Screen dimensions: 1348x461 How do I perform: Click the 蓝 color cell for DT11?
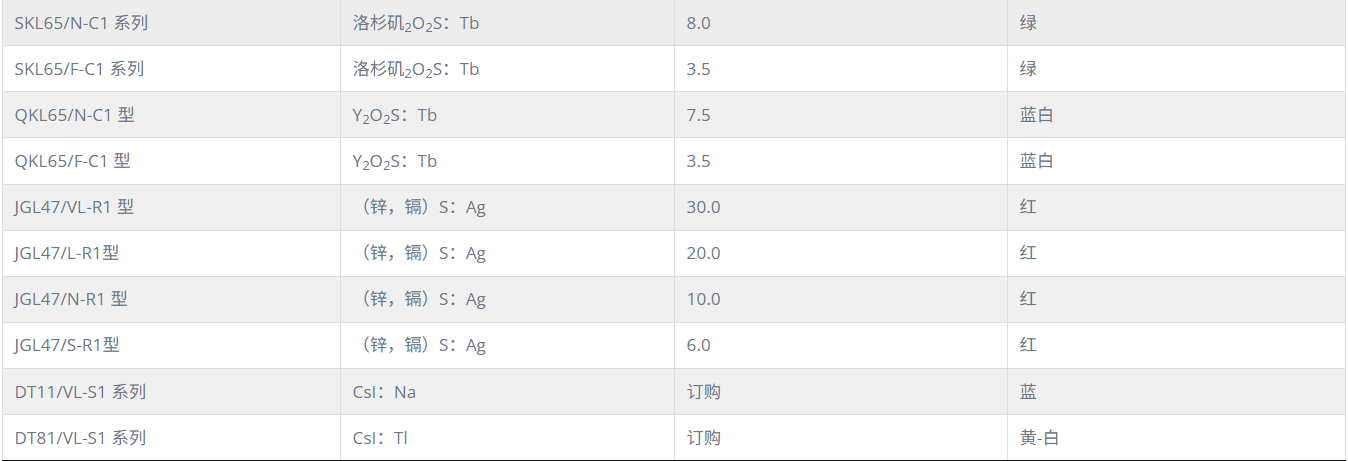click(x=1177, y=392)
